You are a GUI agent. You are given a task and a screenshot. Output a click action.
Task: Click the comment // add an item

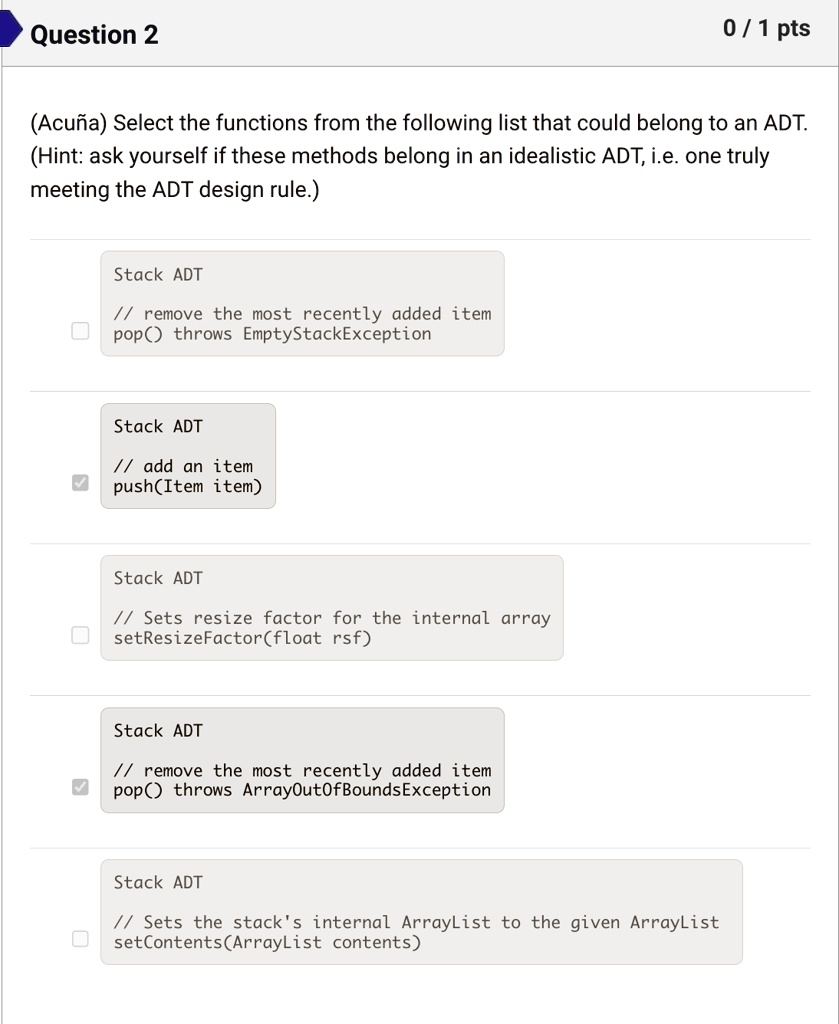click(181, 466)
